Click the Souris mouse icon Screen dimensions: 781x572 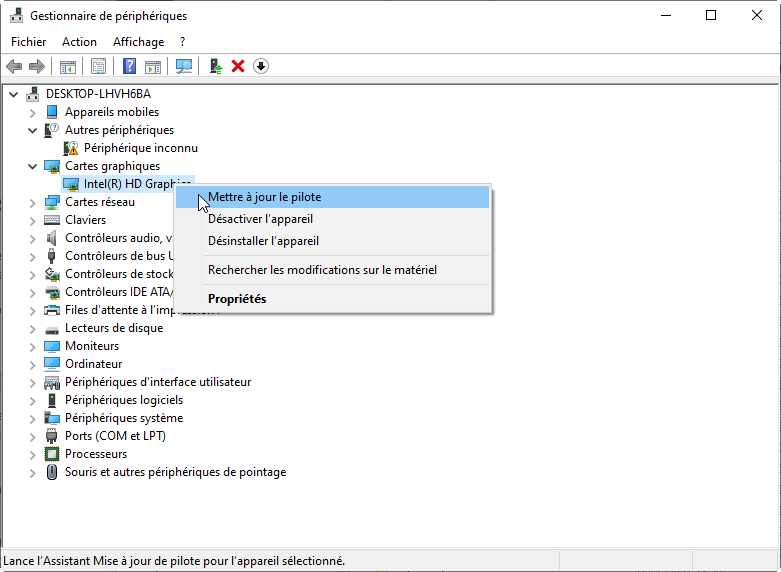pyautogui.click(x=52, y=472)
